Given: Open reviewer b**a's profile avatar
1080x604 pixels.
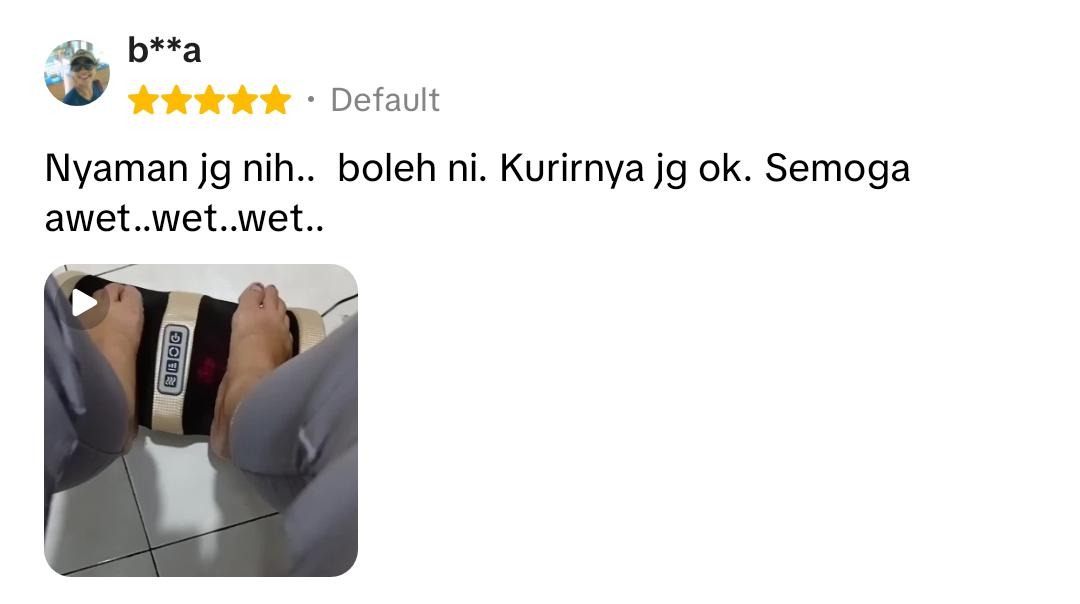Looking at the screenshot, I should [x=77, y=73].
